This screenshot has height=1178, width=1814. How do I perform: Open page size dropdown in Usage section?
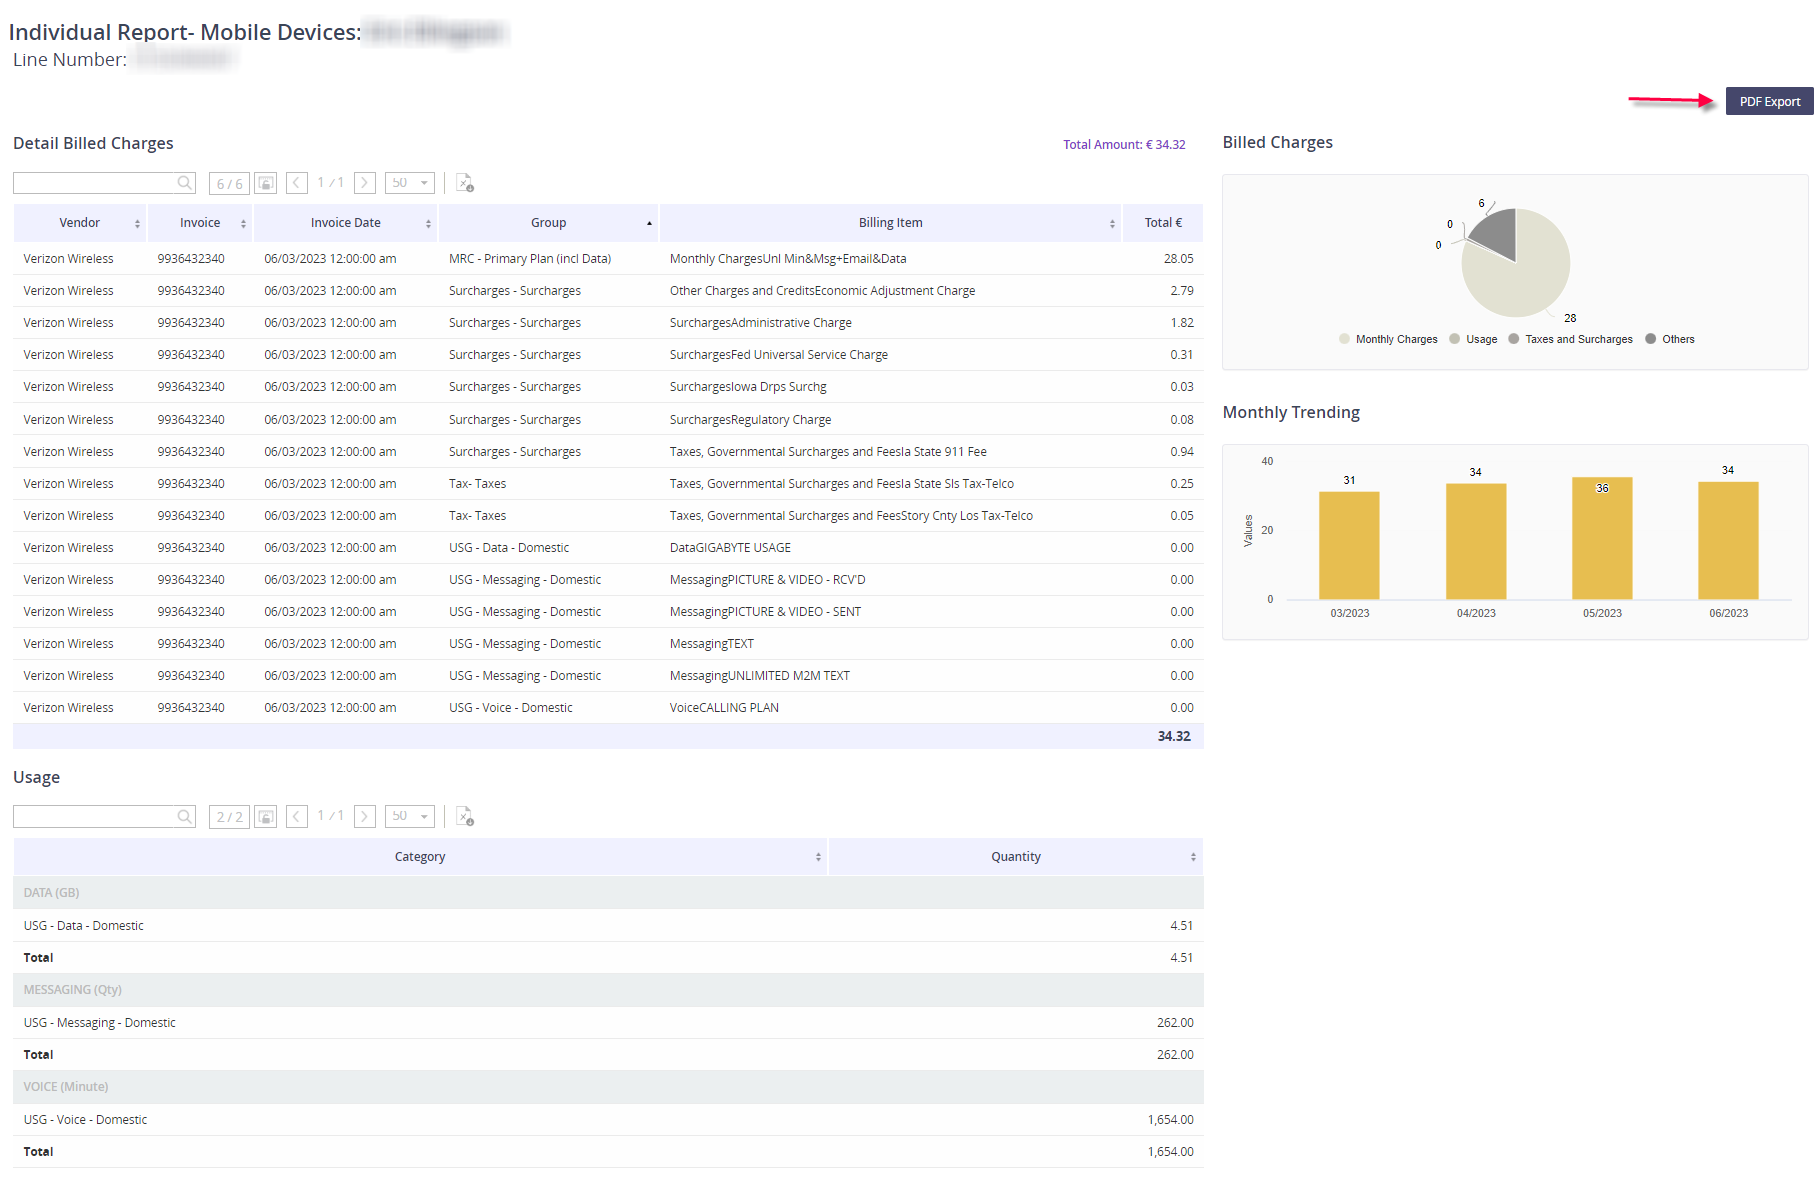(410, 817)
